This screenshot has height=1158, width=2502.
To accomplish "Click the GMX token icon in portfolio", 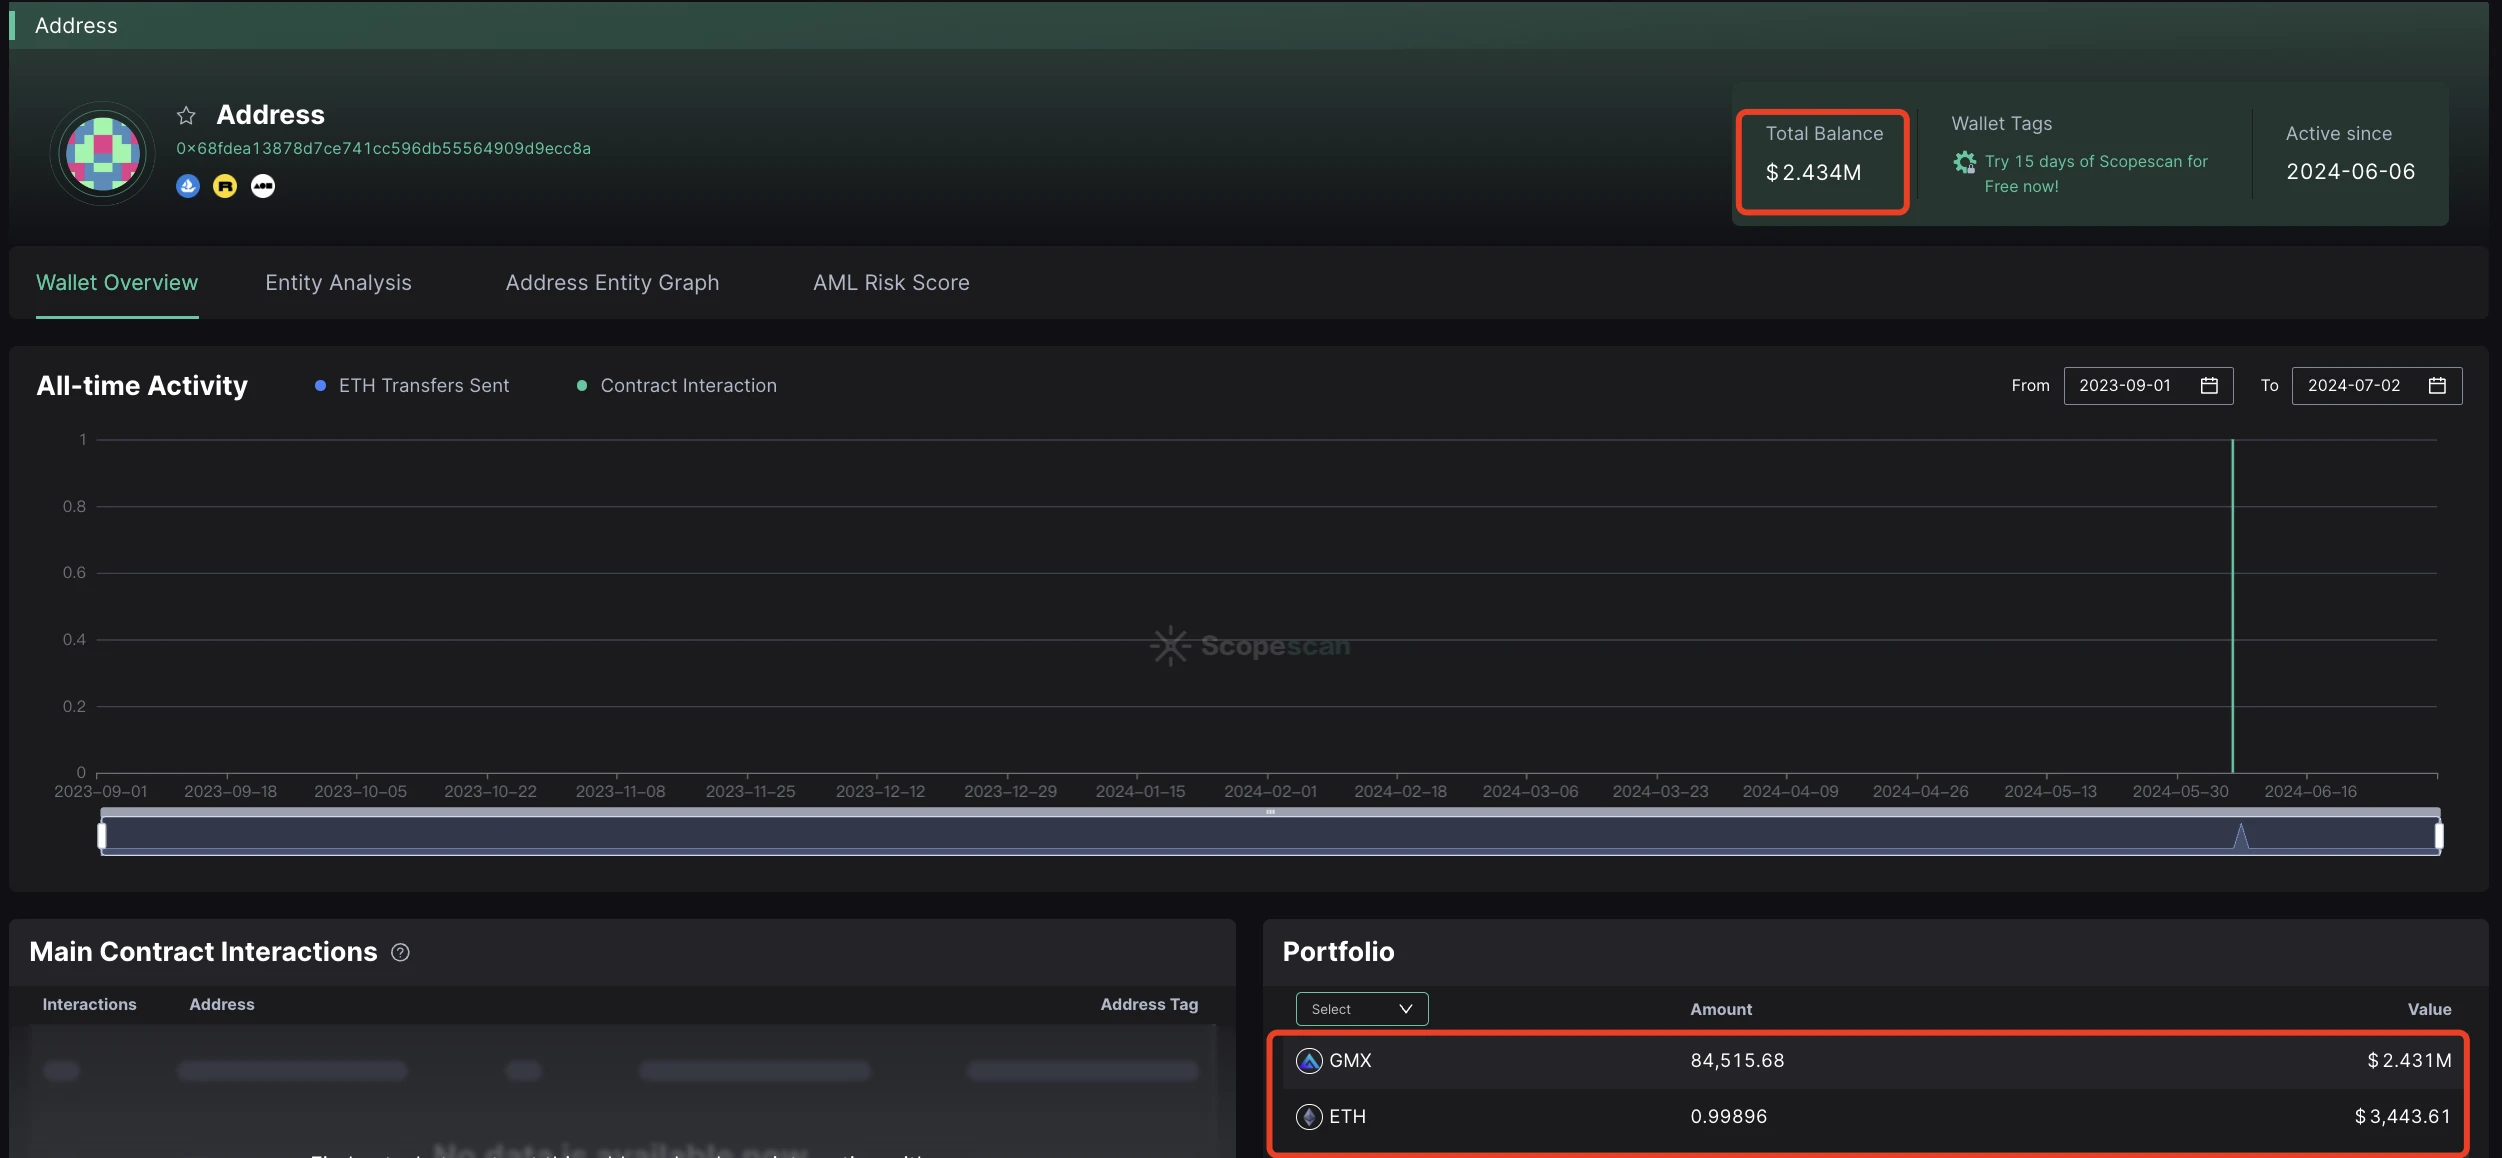I will (1307, 1059).
